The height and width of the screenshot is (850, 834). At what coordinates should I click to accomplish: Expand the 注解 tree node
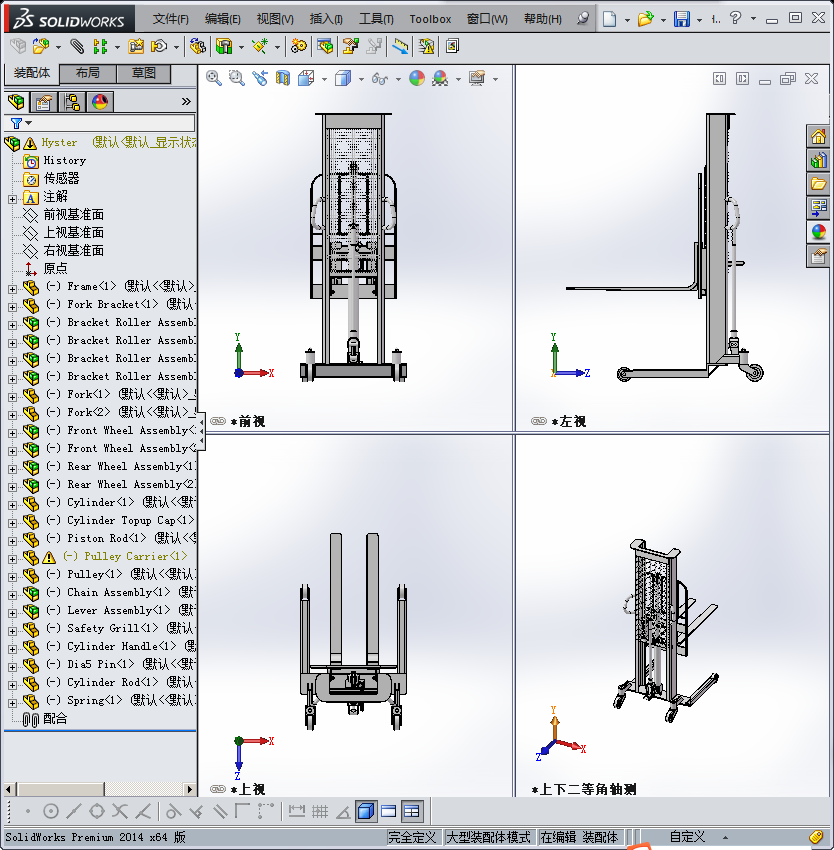coord(12,199)
